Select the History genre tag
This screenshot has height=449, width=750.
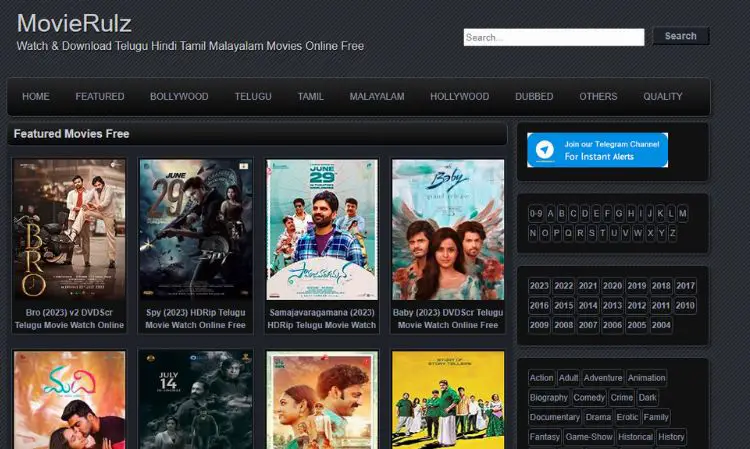tap(671, 437)
